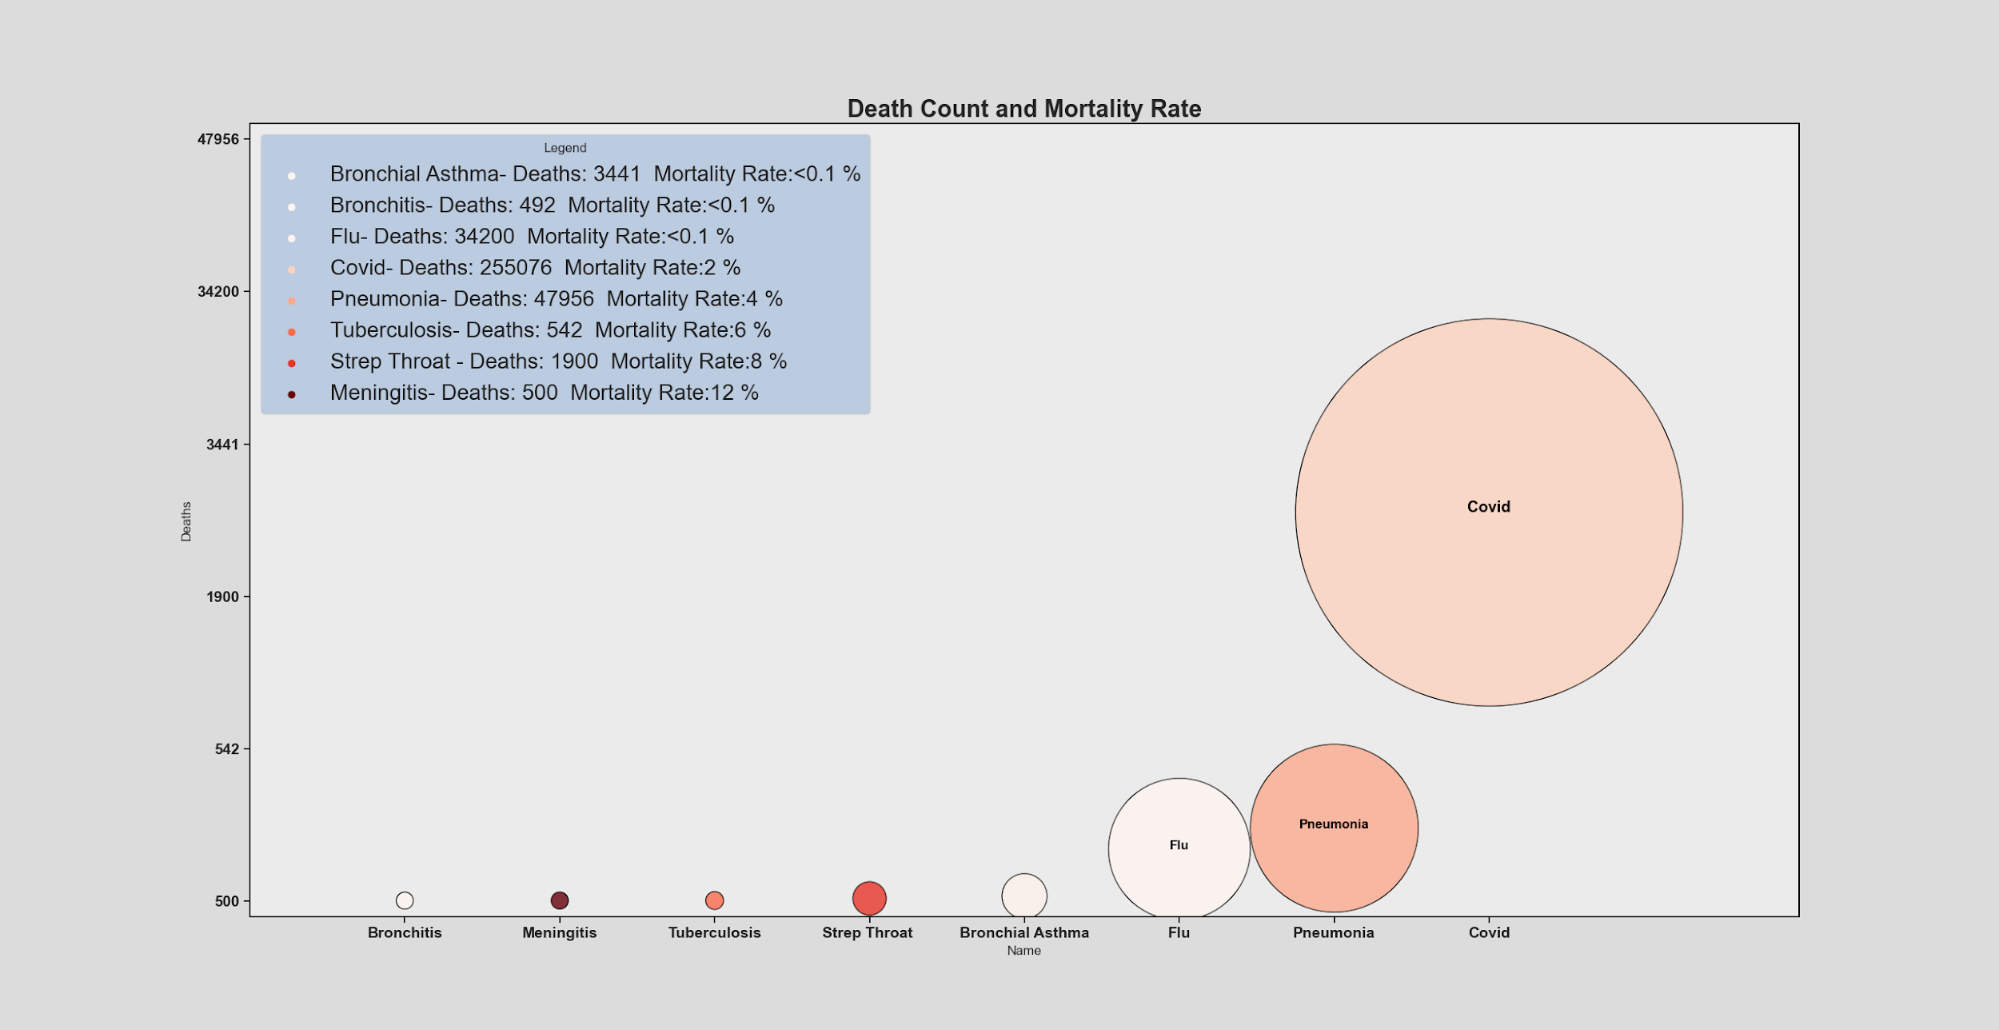
Task: Click the Pneumonia legend entry text
Action: [556, 299]
